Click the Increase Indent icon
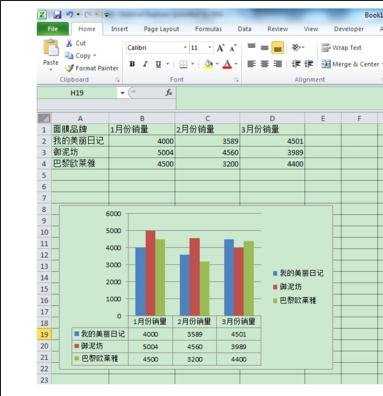The image size is (383, 396). pyautogui.click(x=309, y=64)
